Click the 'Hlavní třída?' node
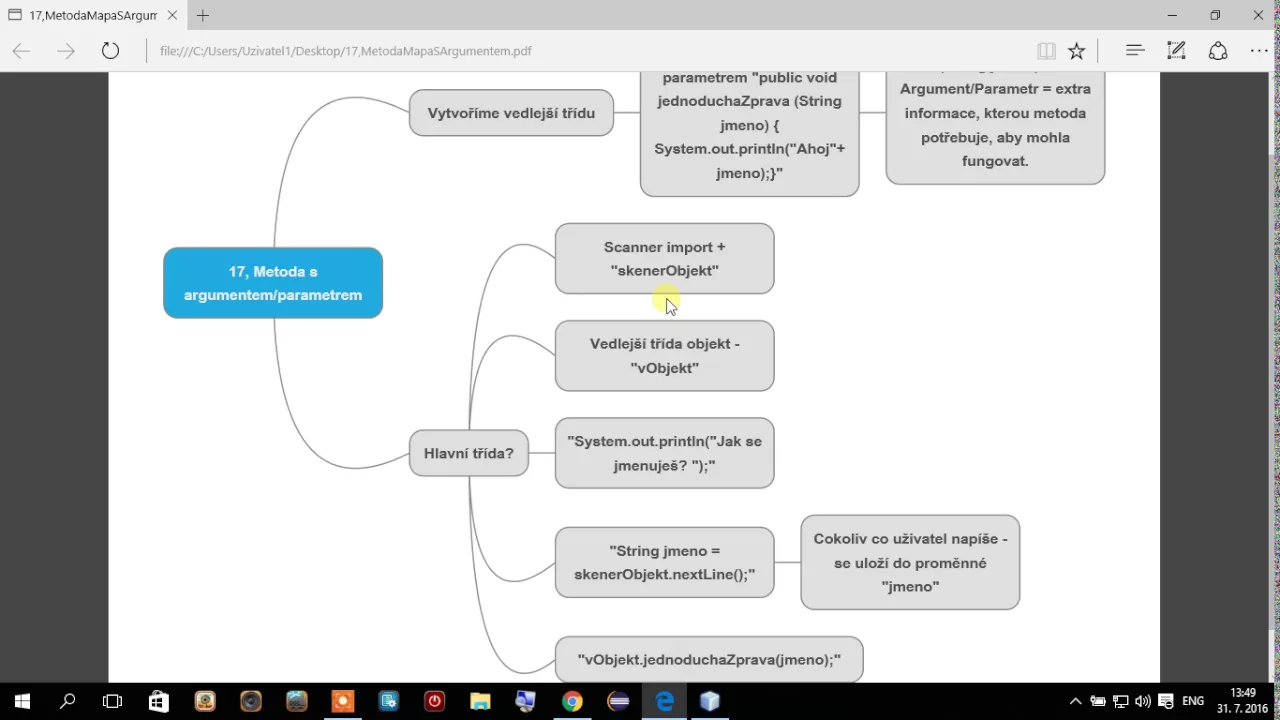Viewport: 1280px width, 720px height. tap(469, 453)
